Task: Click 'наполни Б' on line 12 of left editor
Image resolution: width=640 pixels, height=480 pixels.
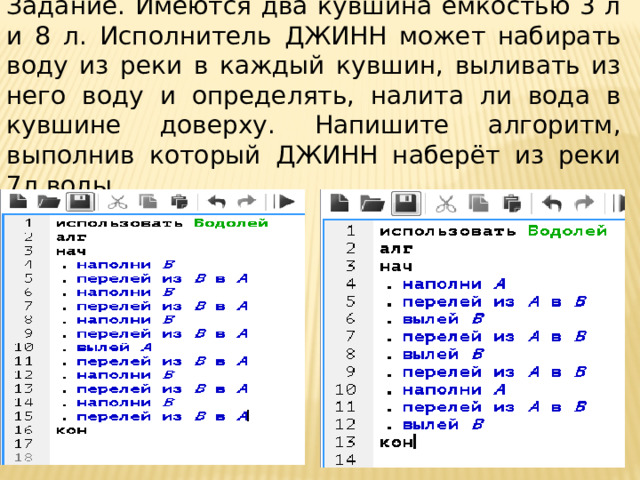Action: point(126,375)
